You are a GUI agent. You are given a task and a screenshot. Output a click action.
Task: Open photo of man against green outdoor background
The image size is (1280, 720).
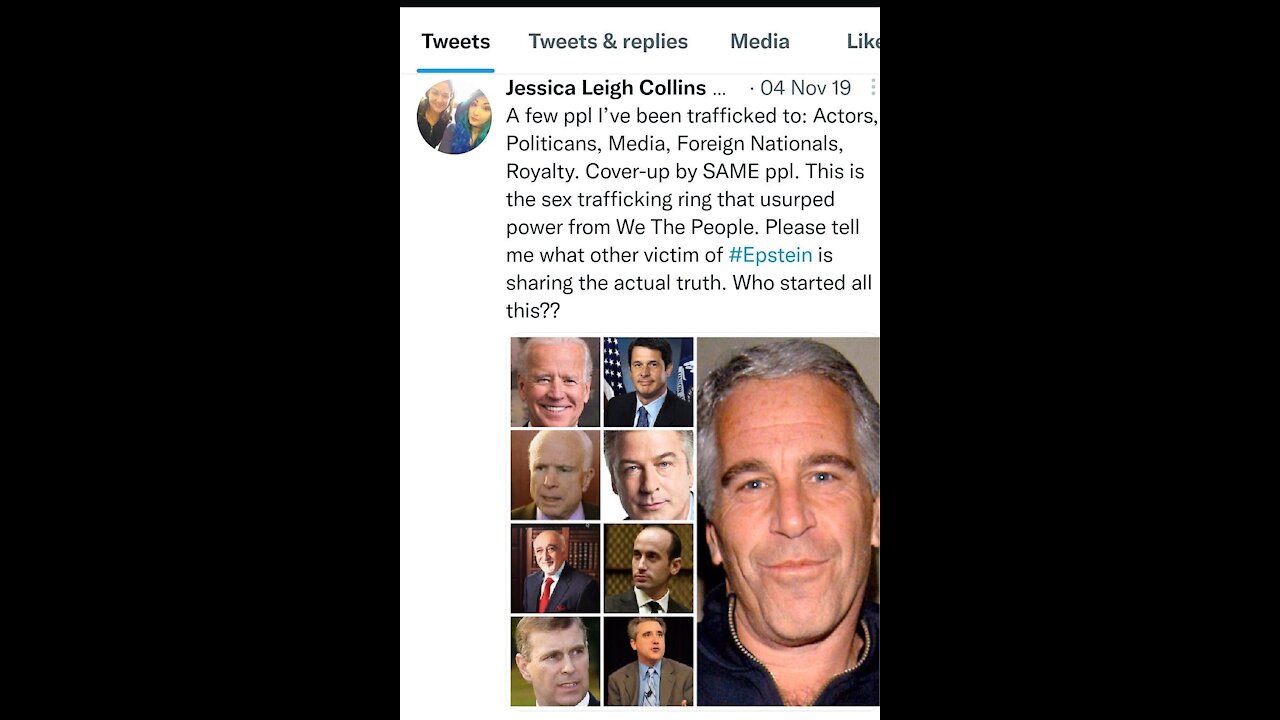click(555, 661)
